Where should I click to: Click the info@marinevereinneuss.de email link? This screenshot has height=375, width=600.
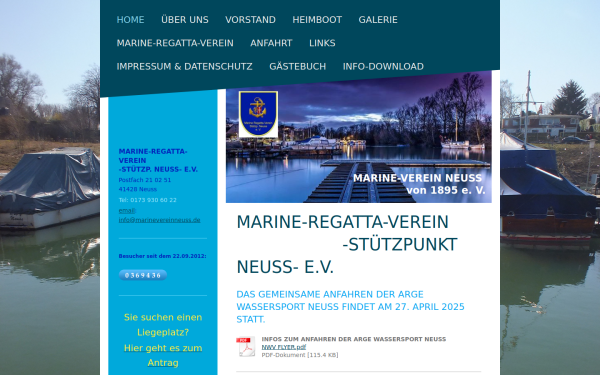coord(159,220)
